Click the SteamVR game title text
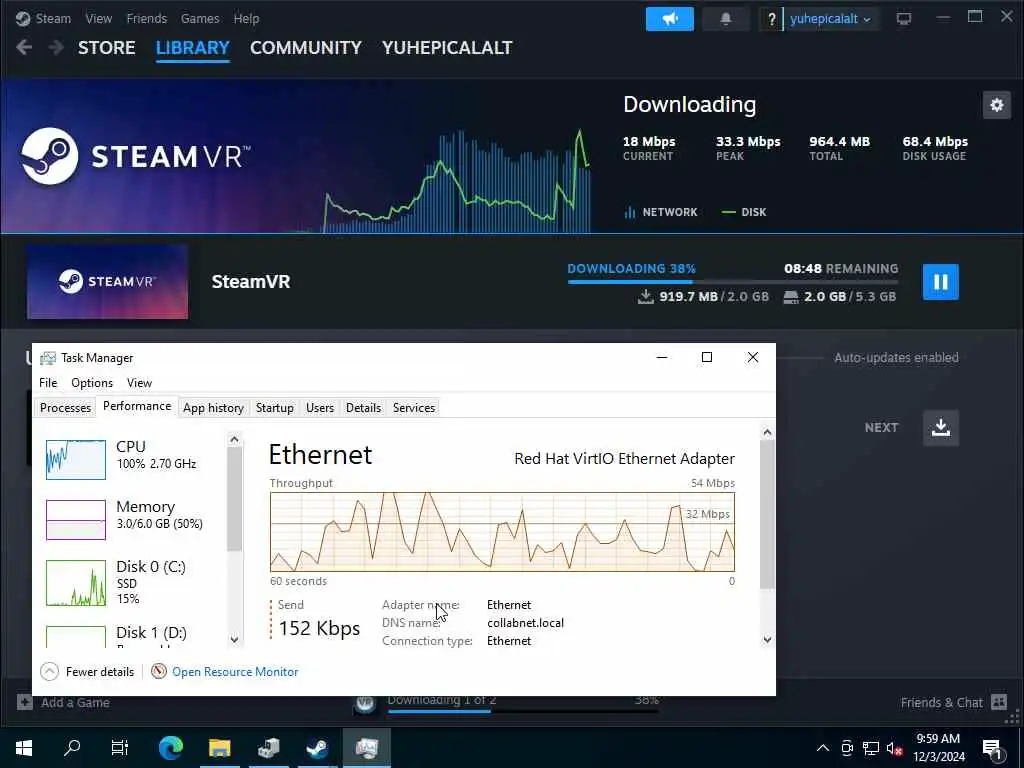The height and width of the screenshot is (768, 1024). pos(251,281)
